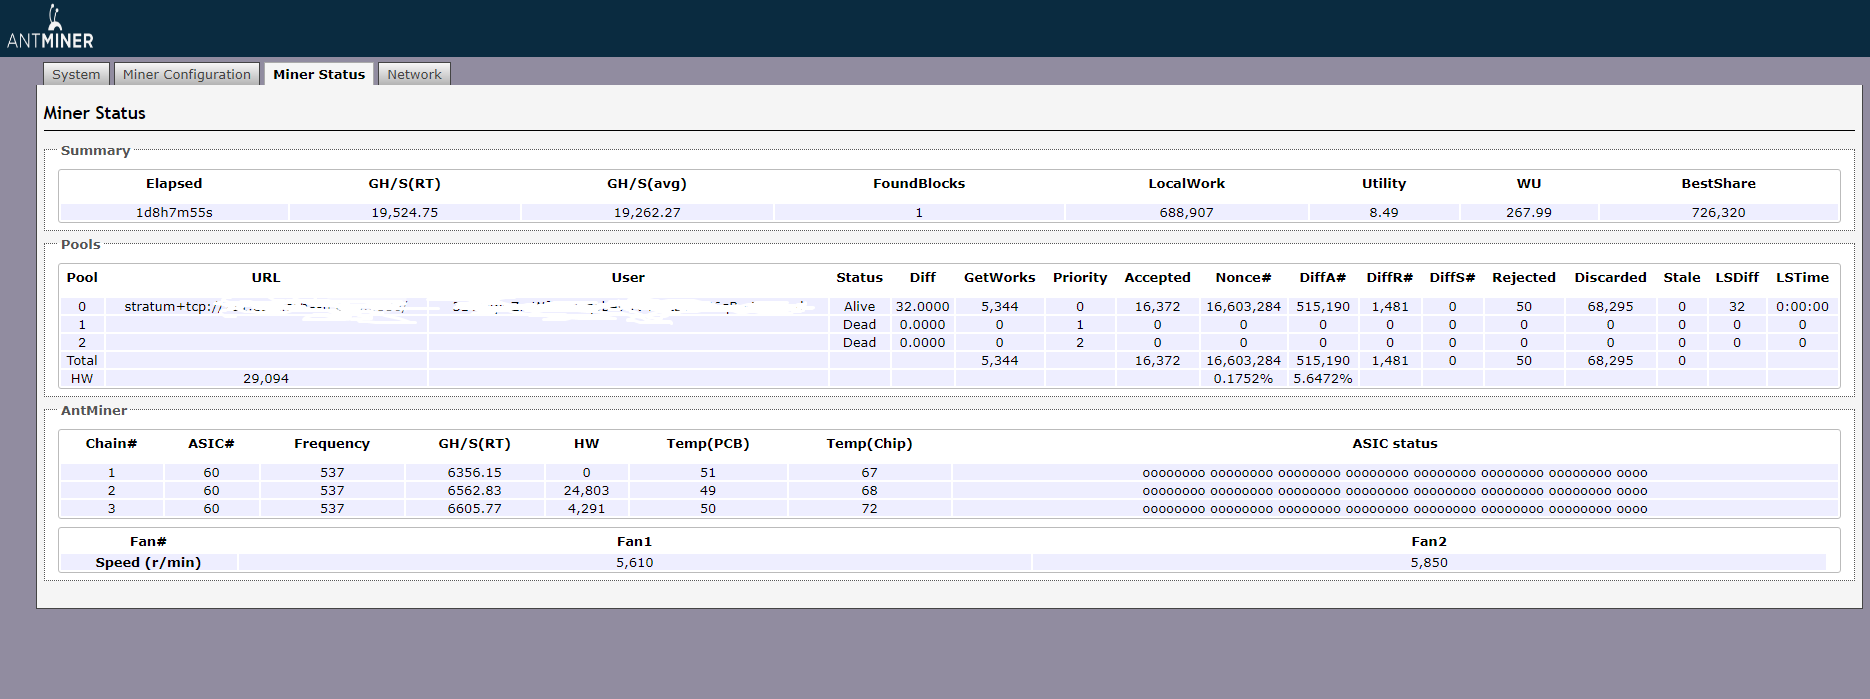This screenshot has height=699, width=1870.
Task: Click the Discarded column header
Action: tap(1610, 277)
